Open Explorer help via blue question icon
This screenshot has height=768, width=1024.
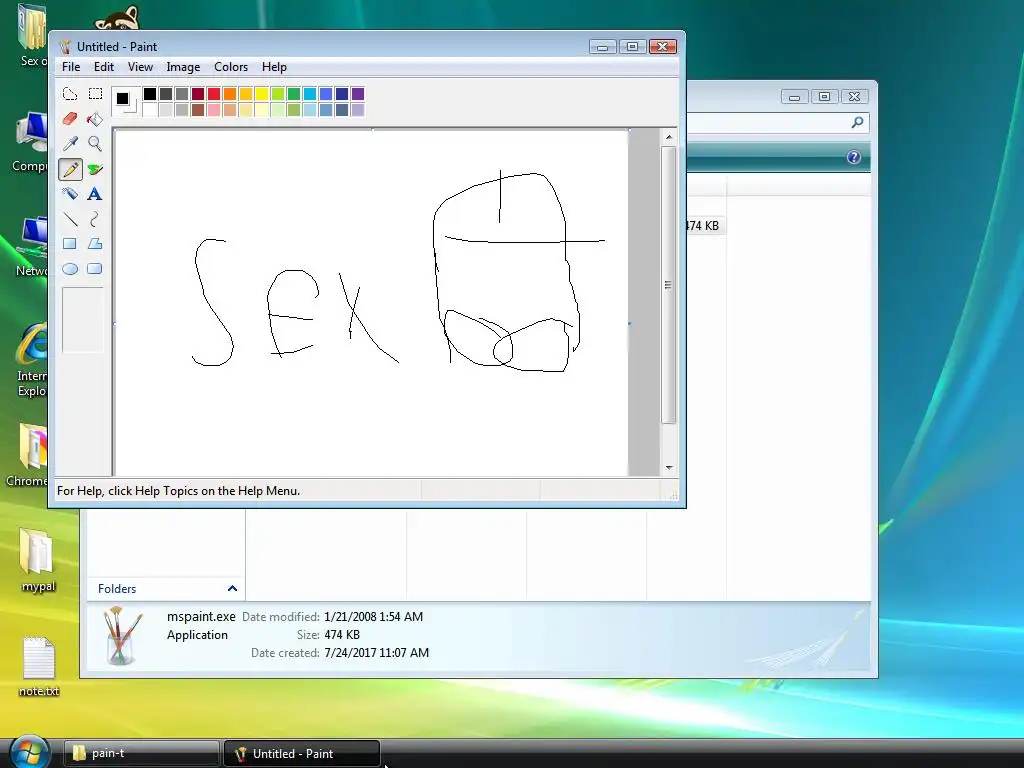[854, 157]
